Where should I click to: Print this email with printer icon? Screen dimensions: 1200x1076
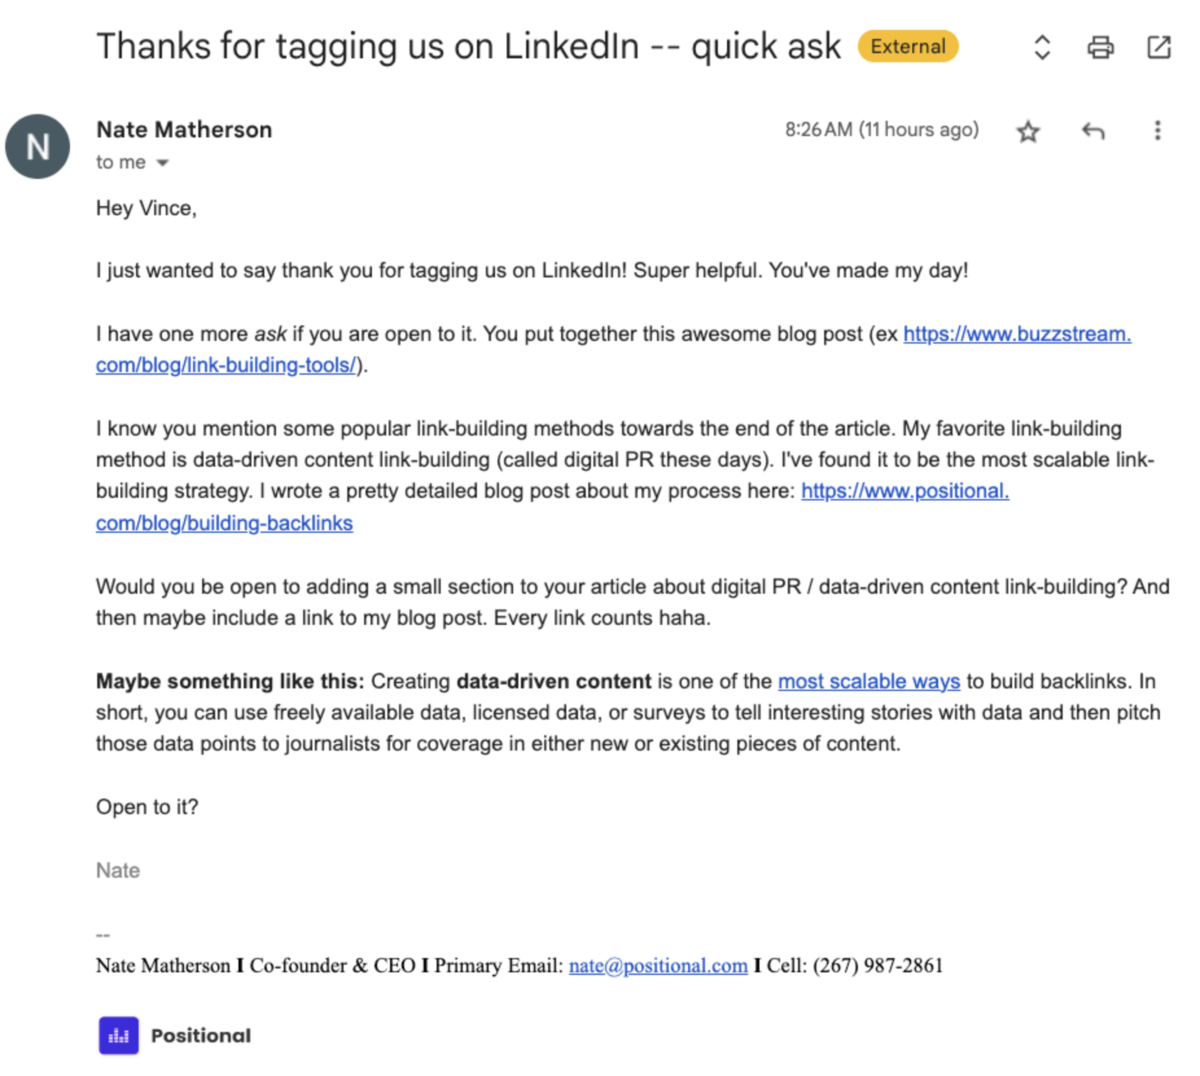point(1100,47)
